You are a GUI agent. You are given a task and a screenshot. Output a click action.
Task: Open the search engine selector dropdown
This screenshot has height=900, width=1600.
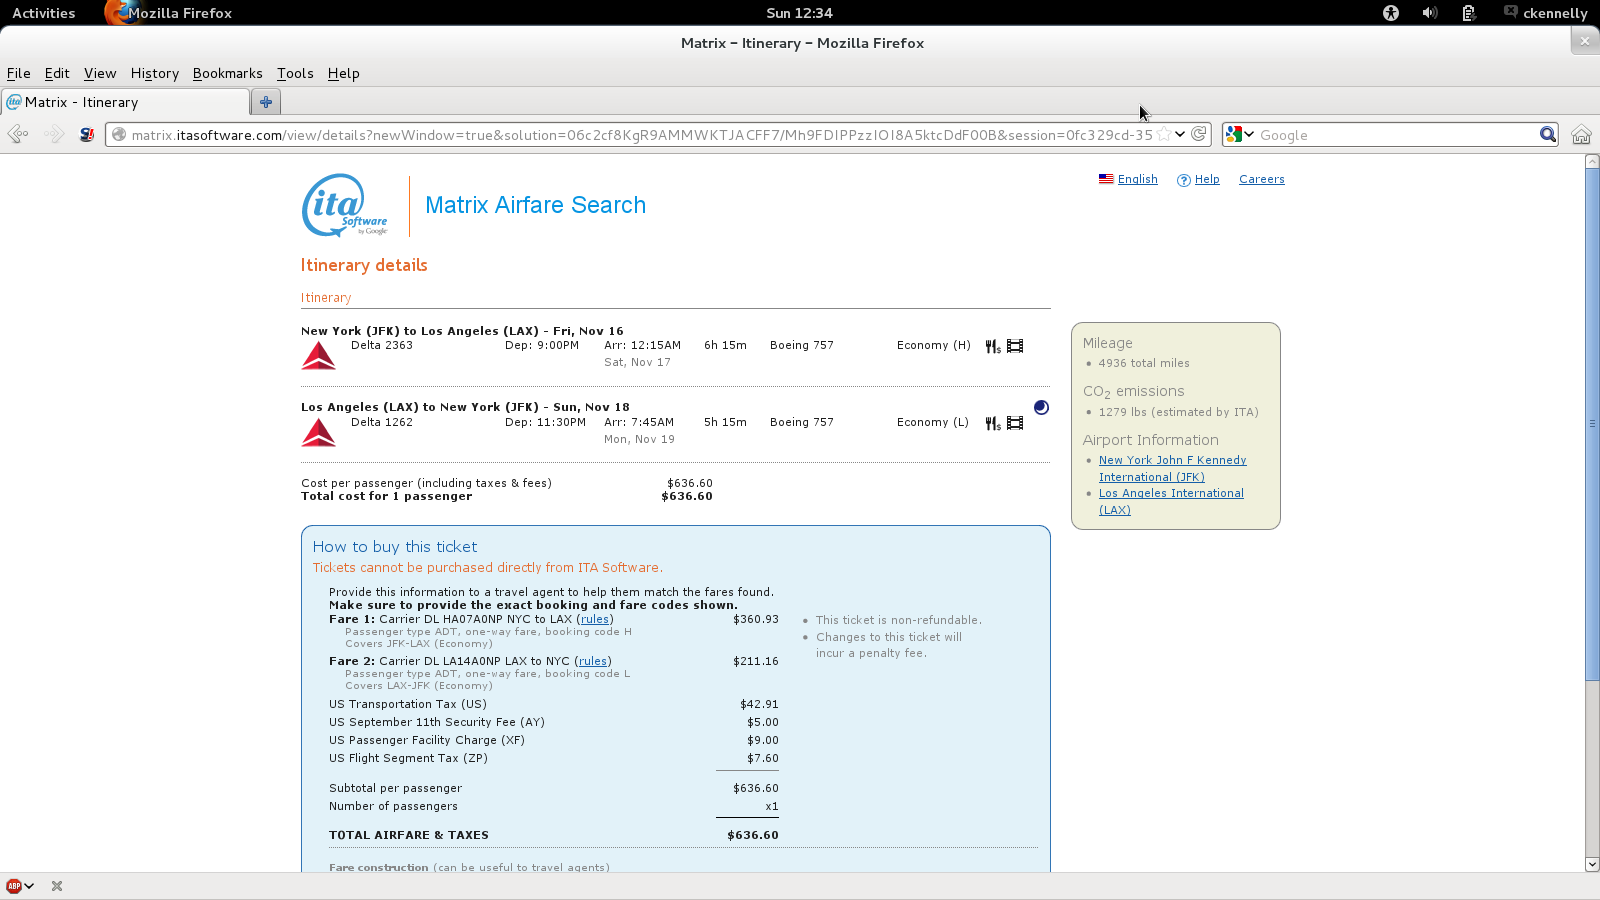point(1240,134)
